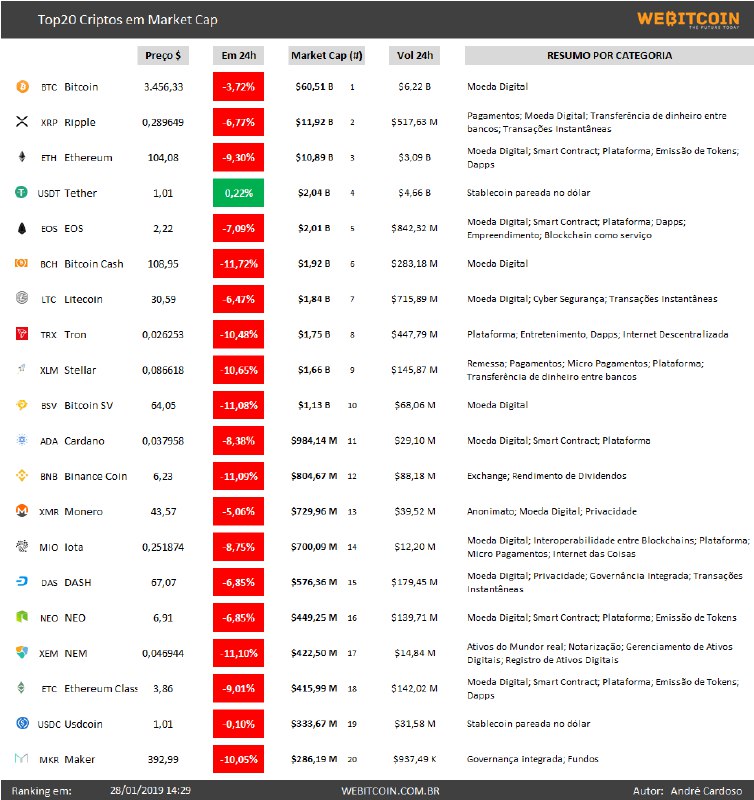Click Ripple price 0,289649

[x=163, y=122]
